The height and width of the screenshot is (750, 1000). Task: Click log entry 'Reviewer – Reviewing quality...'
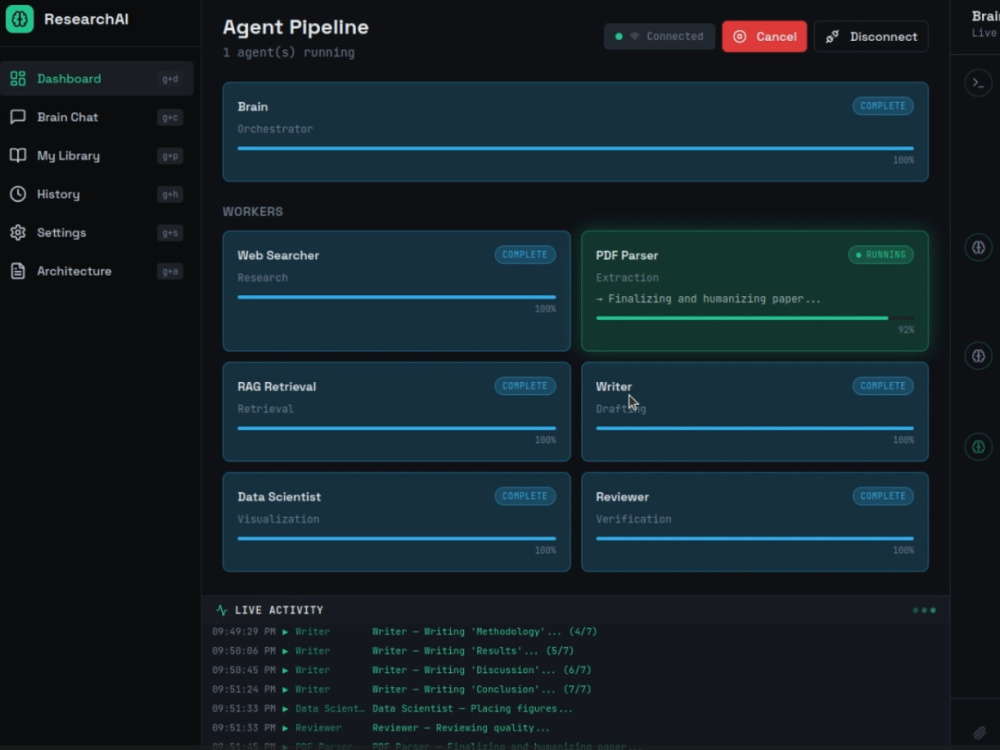[461, 728]
